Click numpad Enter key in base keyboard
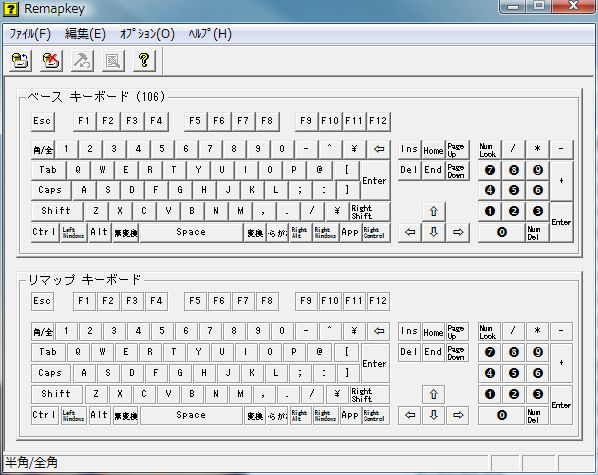Screen dimensions: 598x475 tap(561, 222)
